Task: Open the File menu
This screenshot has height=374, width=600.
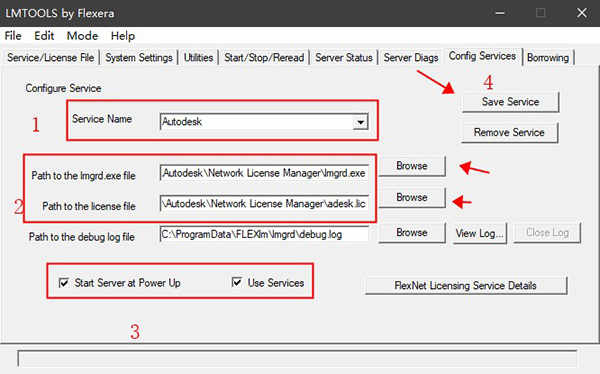Action: (13, 36)
